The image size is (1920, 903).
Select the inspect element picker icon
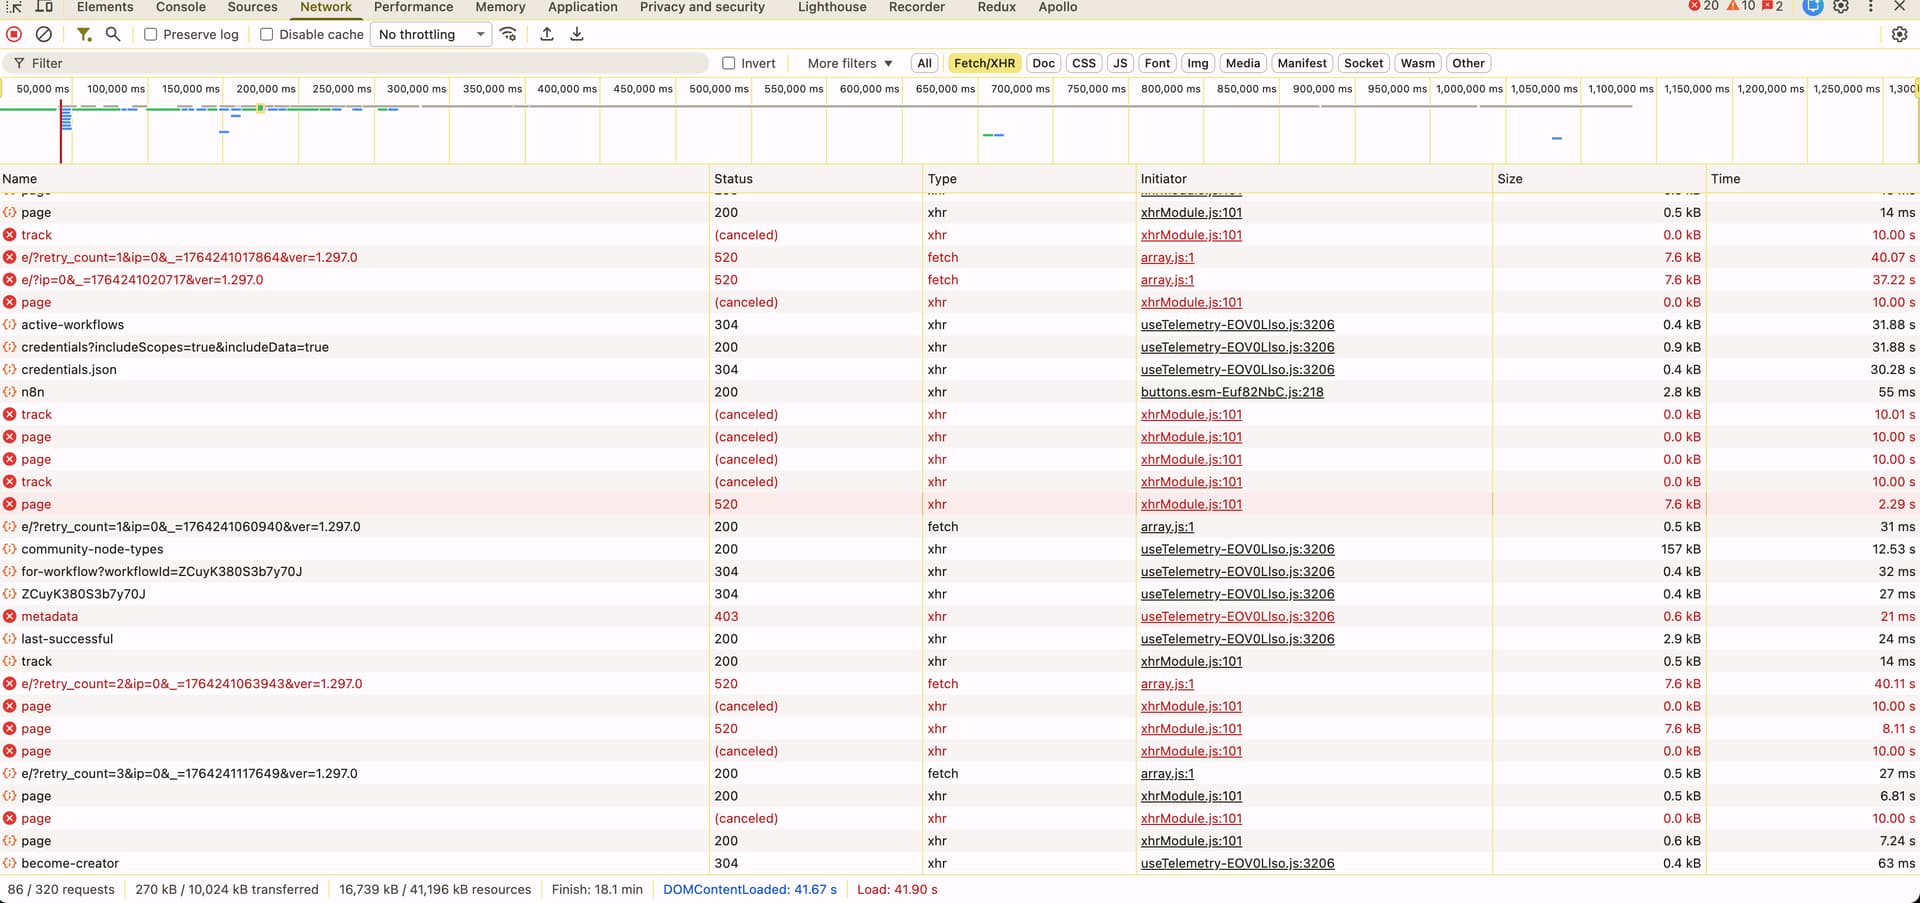pos(15,7)
